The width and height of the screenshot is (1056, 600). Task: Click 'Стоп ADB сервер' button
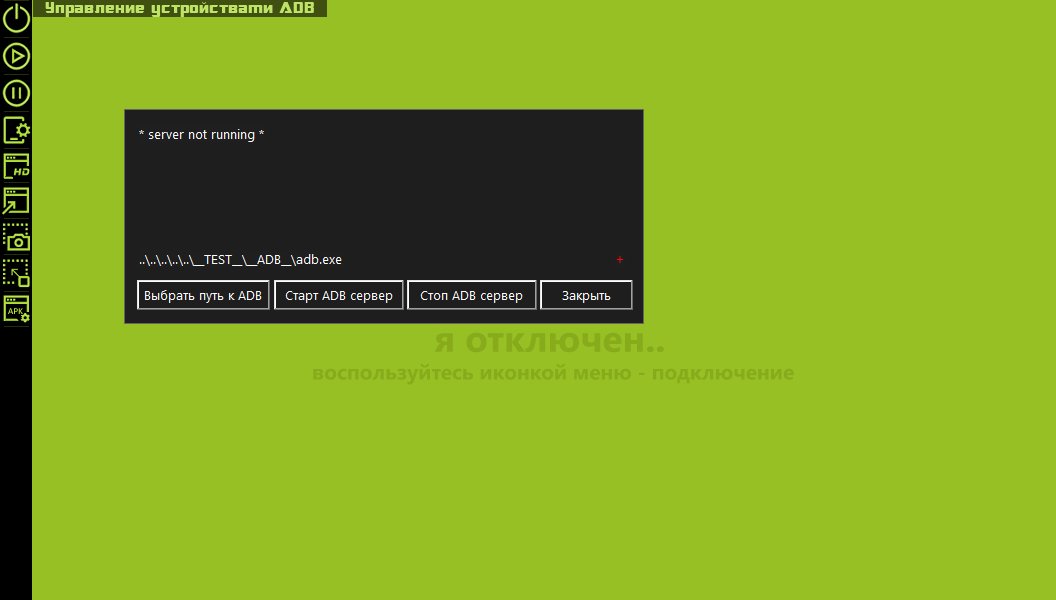click(471, 295)
